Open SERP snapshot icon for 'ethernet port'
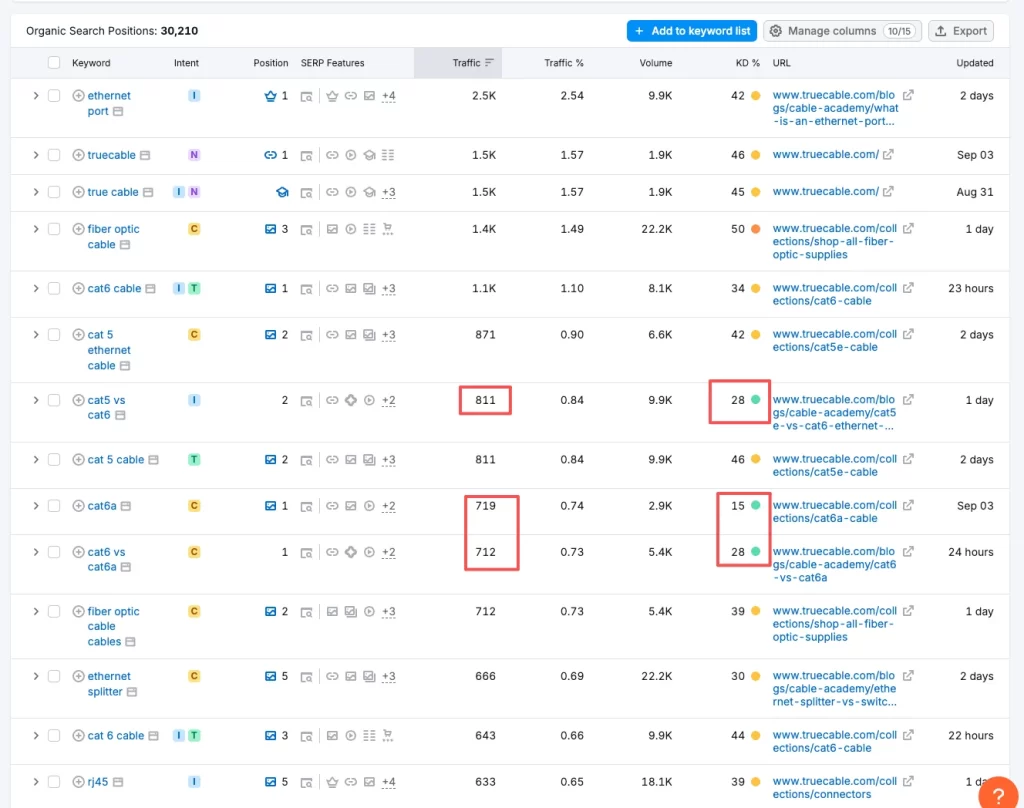 pos(306,96)
